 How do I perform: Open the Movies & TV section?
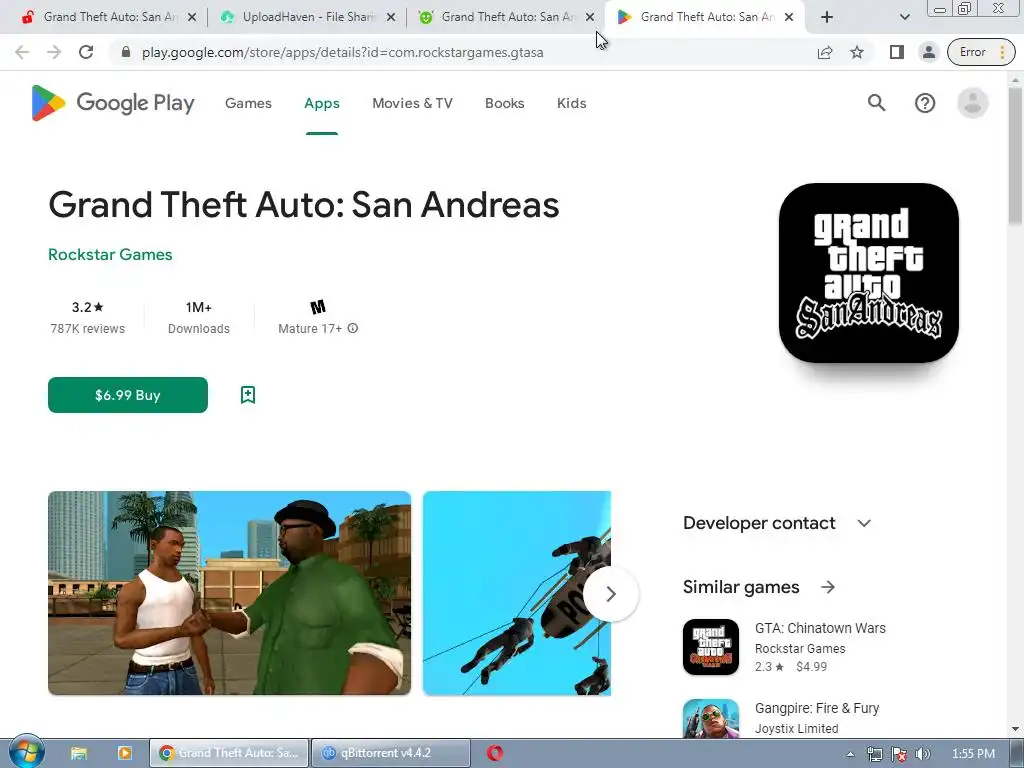[412, 103]
